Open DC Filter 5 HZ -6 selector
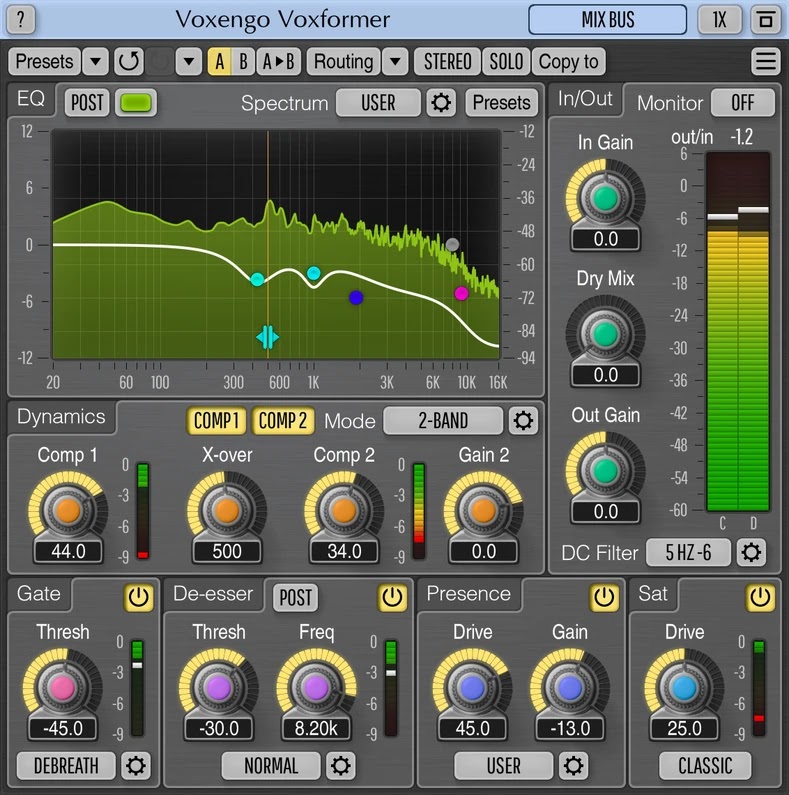The image size is (789, 795). pos(688,552)
